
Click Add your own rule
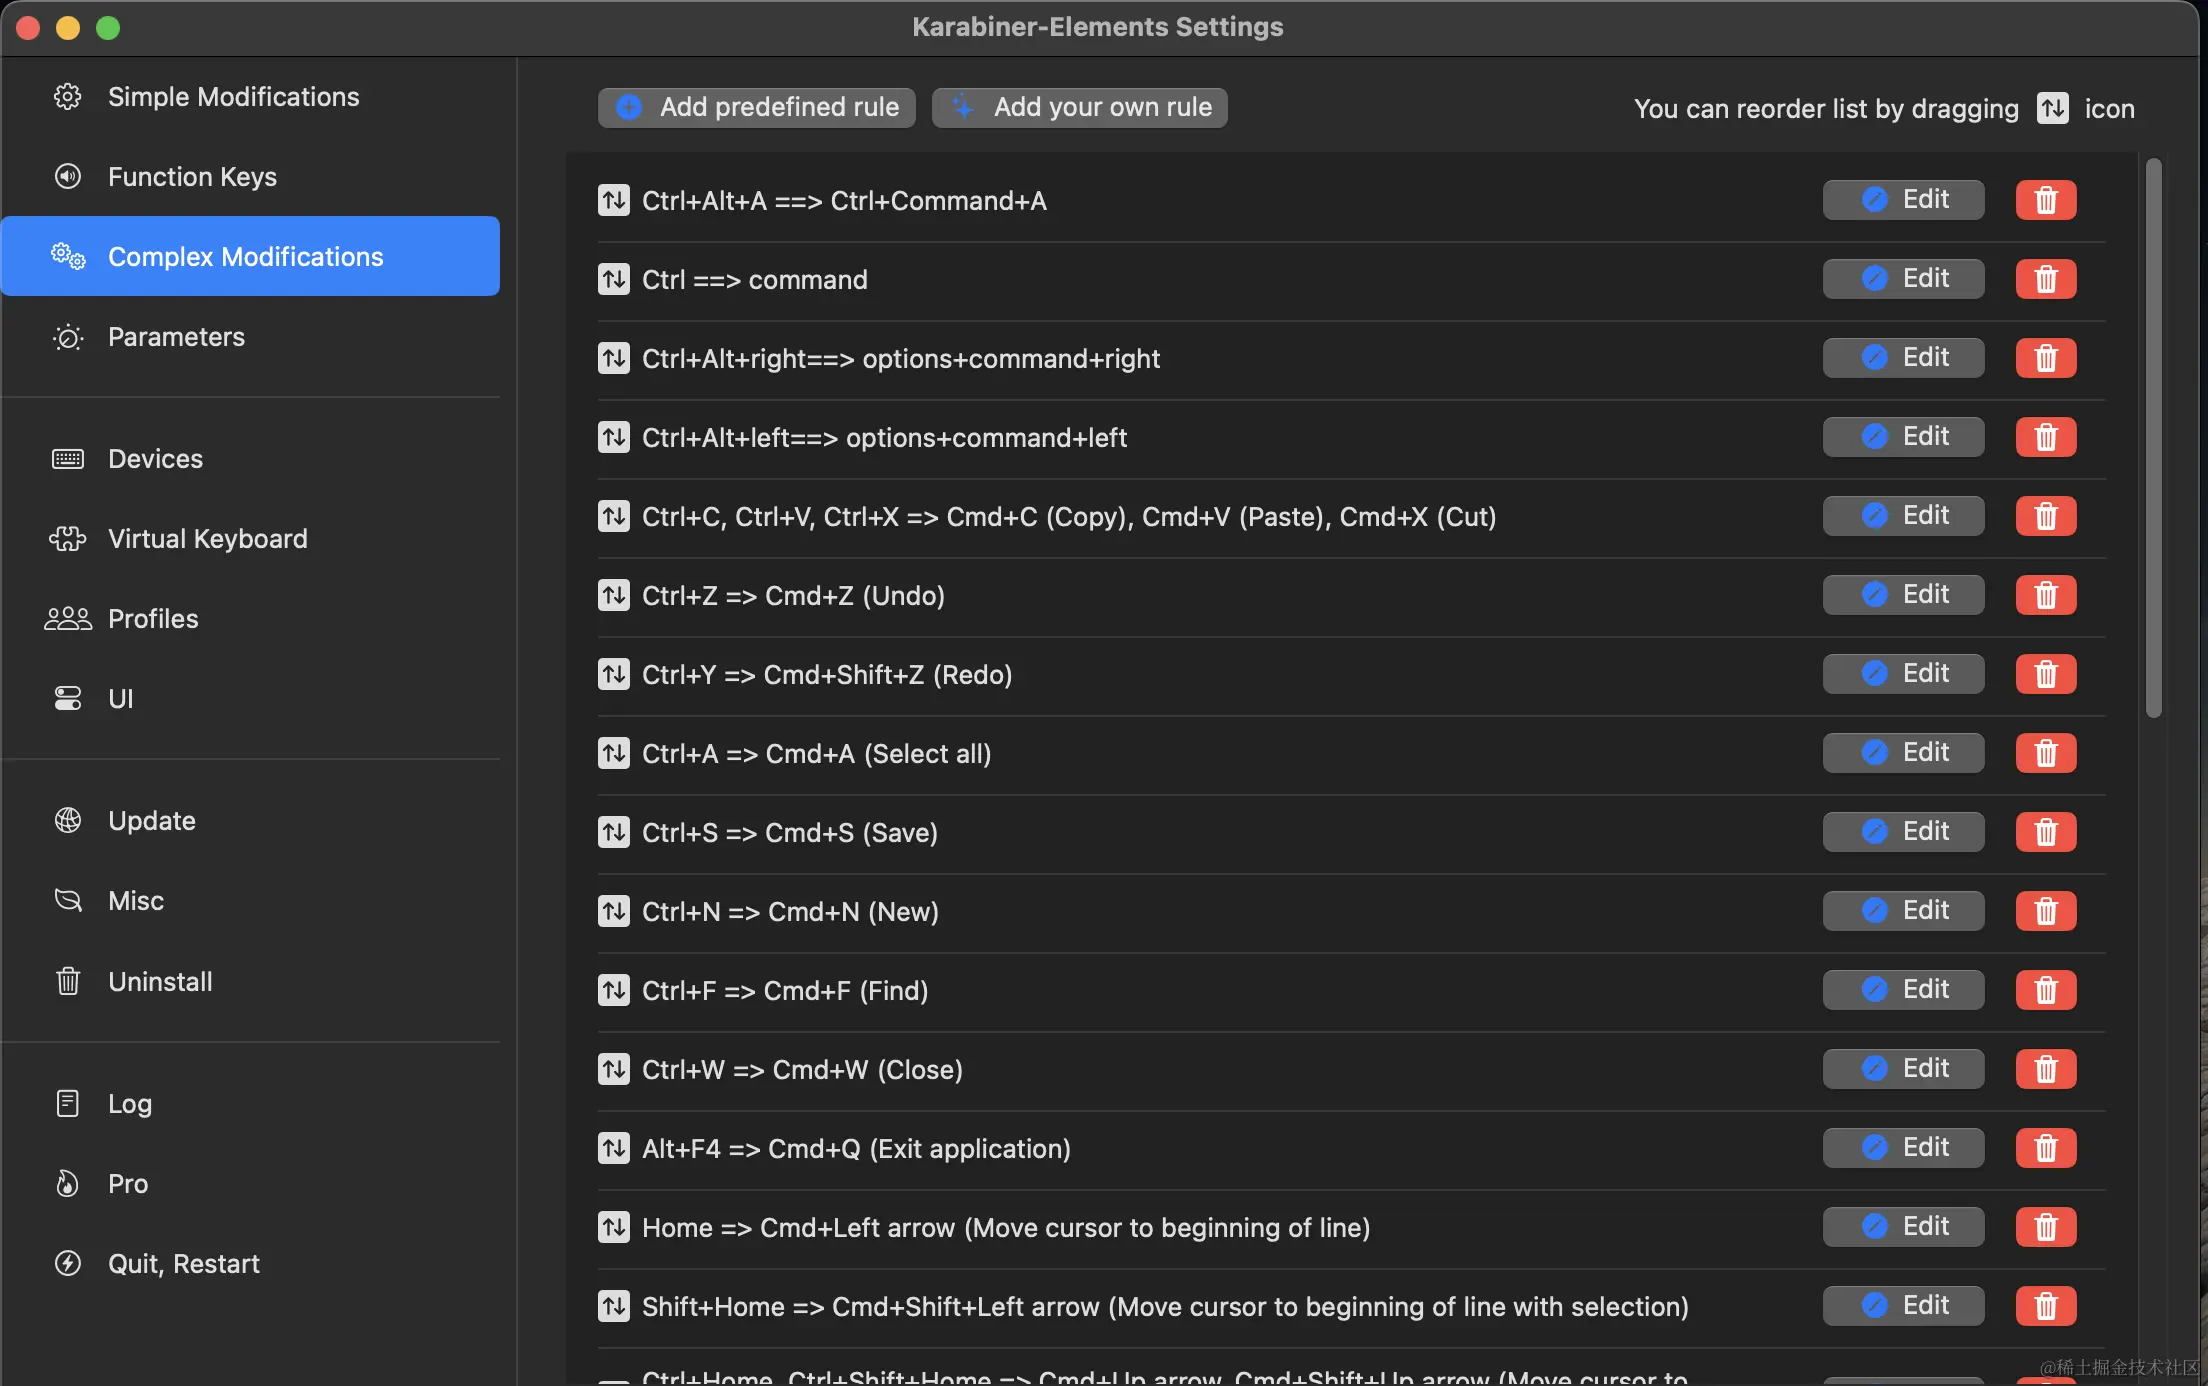click(1080, 107)
